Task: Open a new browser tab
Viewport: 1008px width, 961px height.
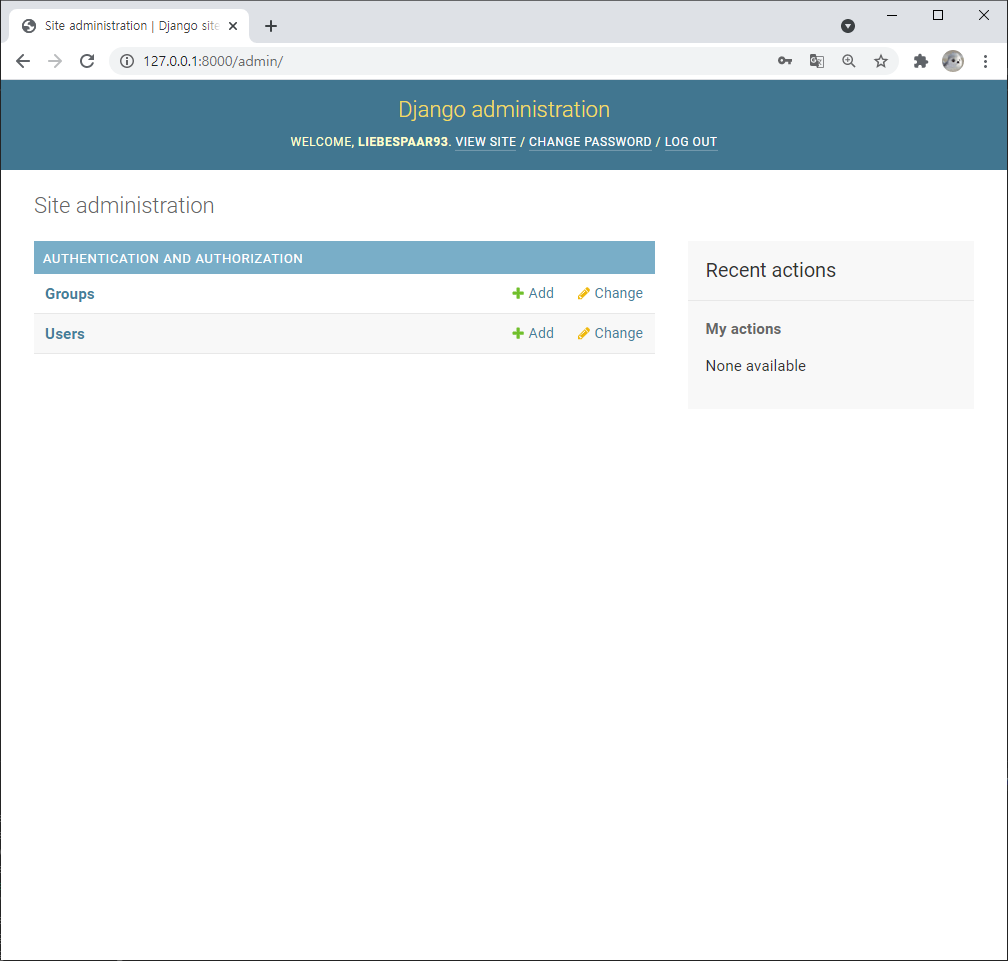Action: pos(271,26)
